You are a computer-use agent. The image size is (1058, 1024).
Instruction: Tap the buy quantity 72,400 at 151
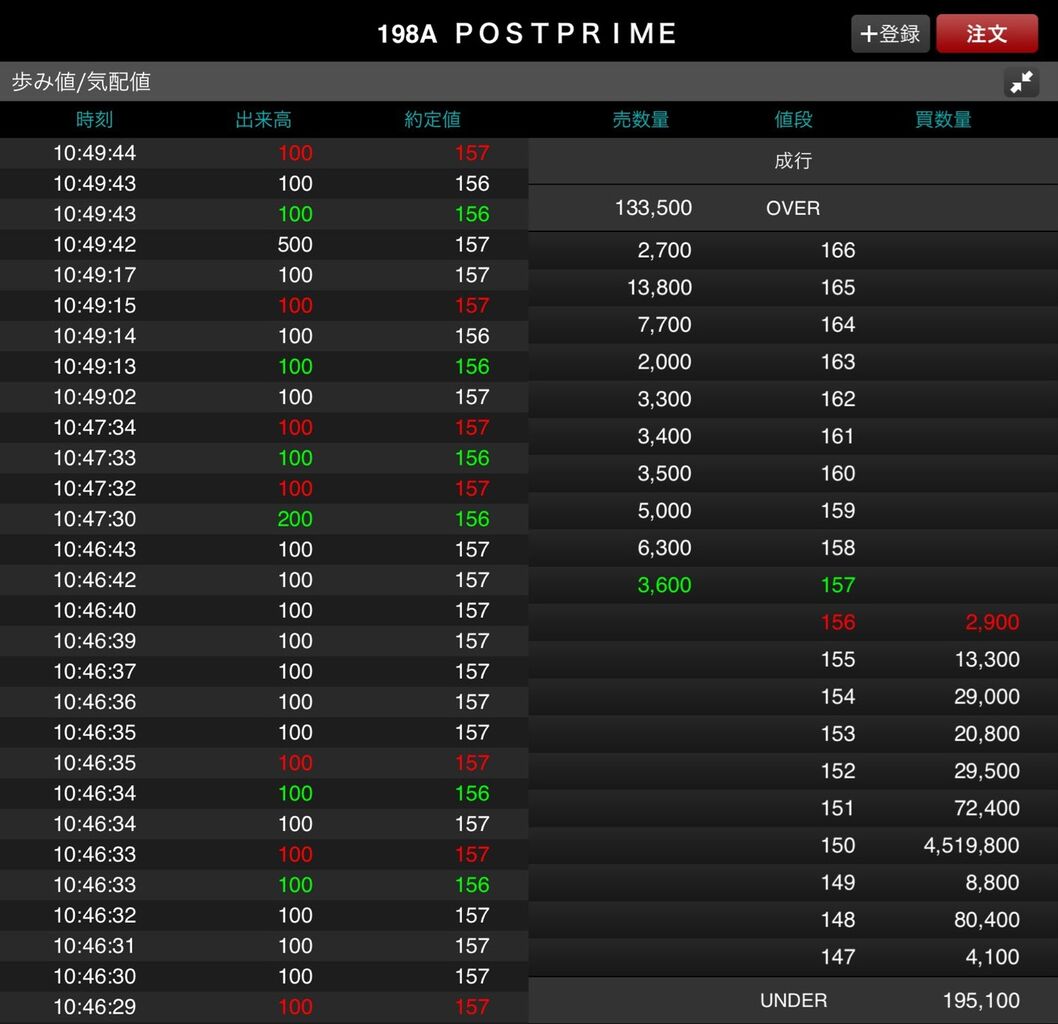987,807
